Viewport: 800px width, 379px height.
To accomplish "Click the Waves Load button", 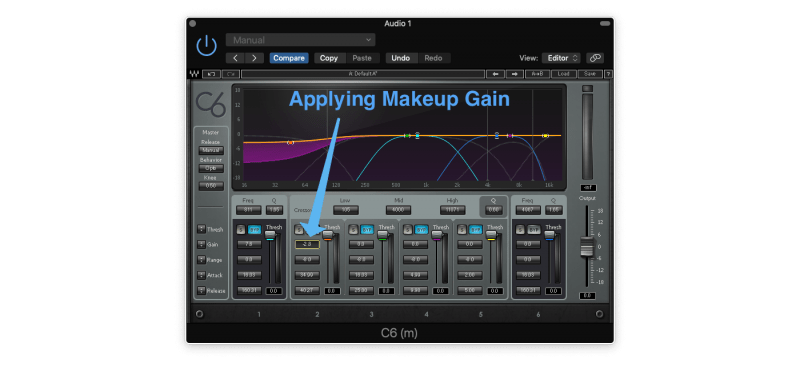I will tap(563, 74).
